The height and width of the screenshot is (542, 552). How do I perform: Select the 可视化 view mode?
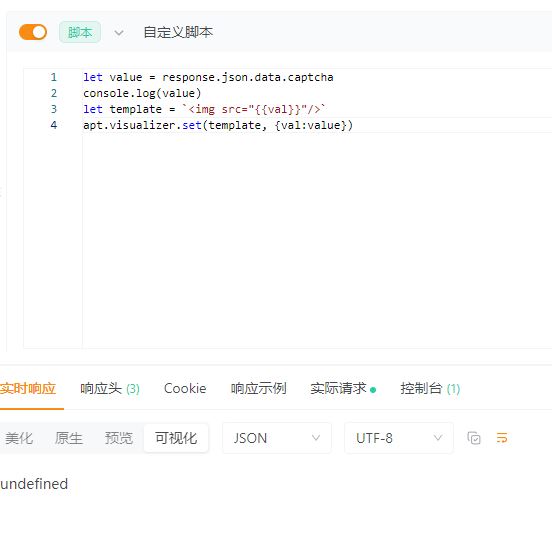[176, 438]
